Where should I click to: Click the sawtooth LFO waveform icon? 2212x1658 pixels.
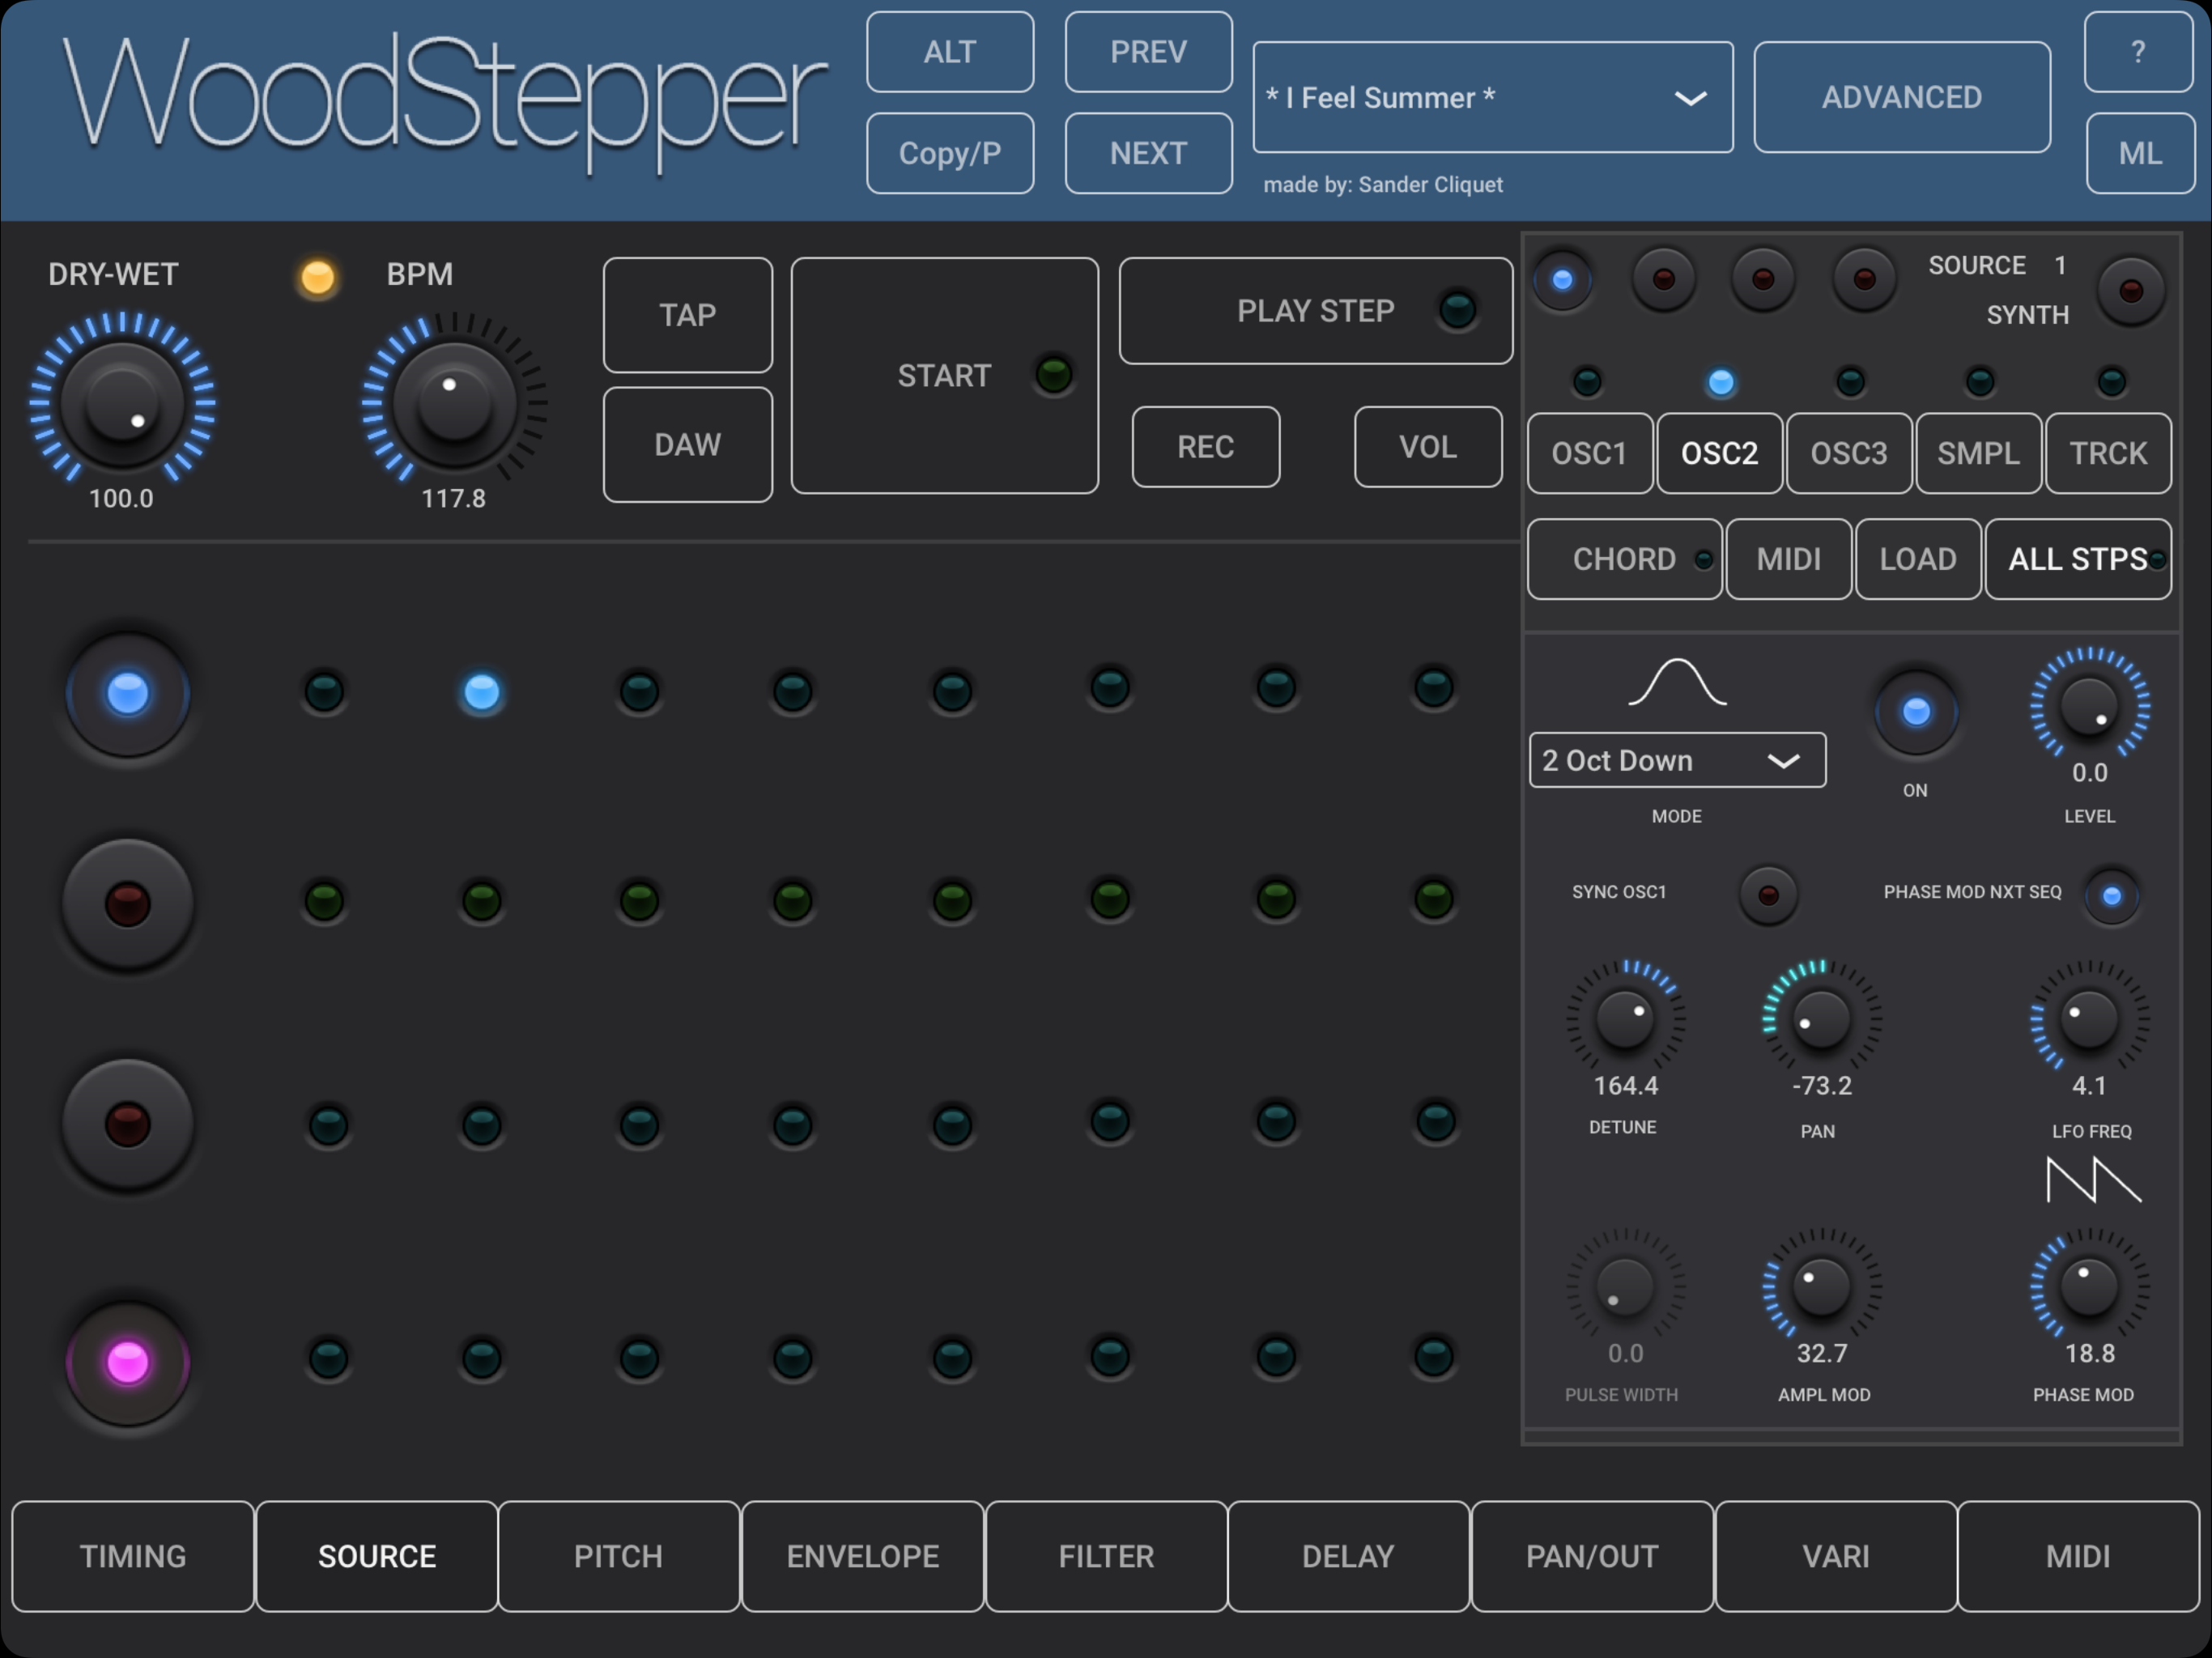[2093, 1180]
